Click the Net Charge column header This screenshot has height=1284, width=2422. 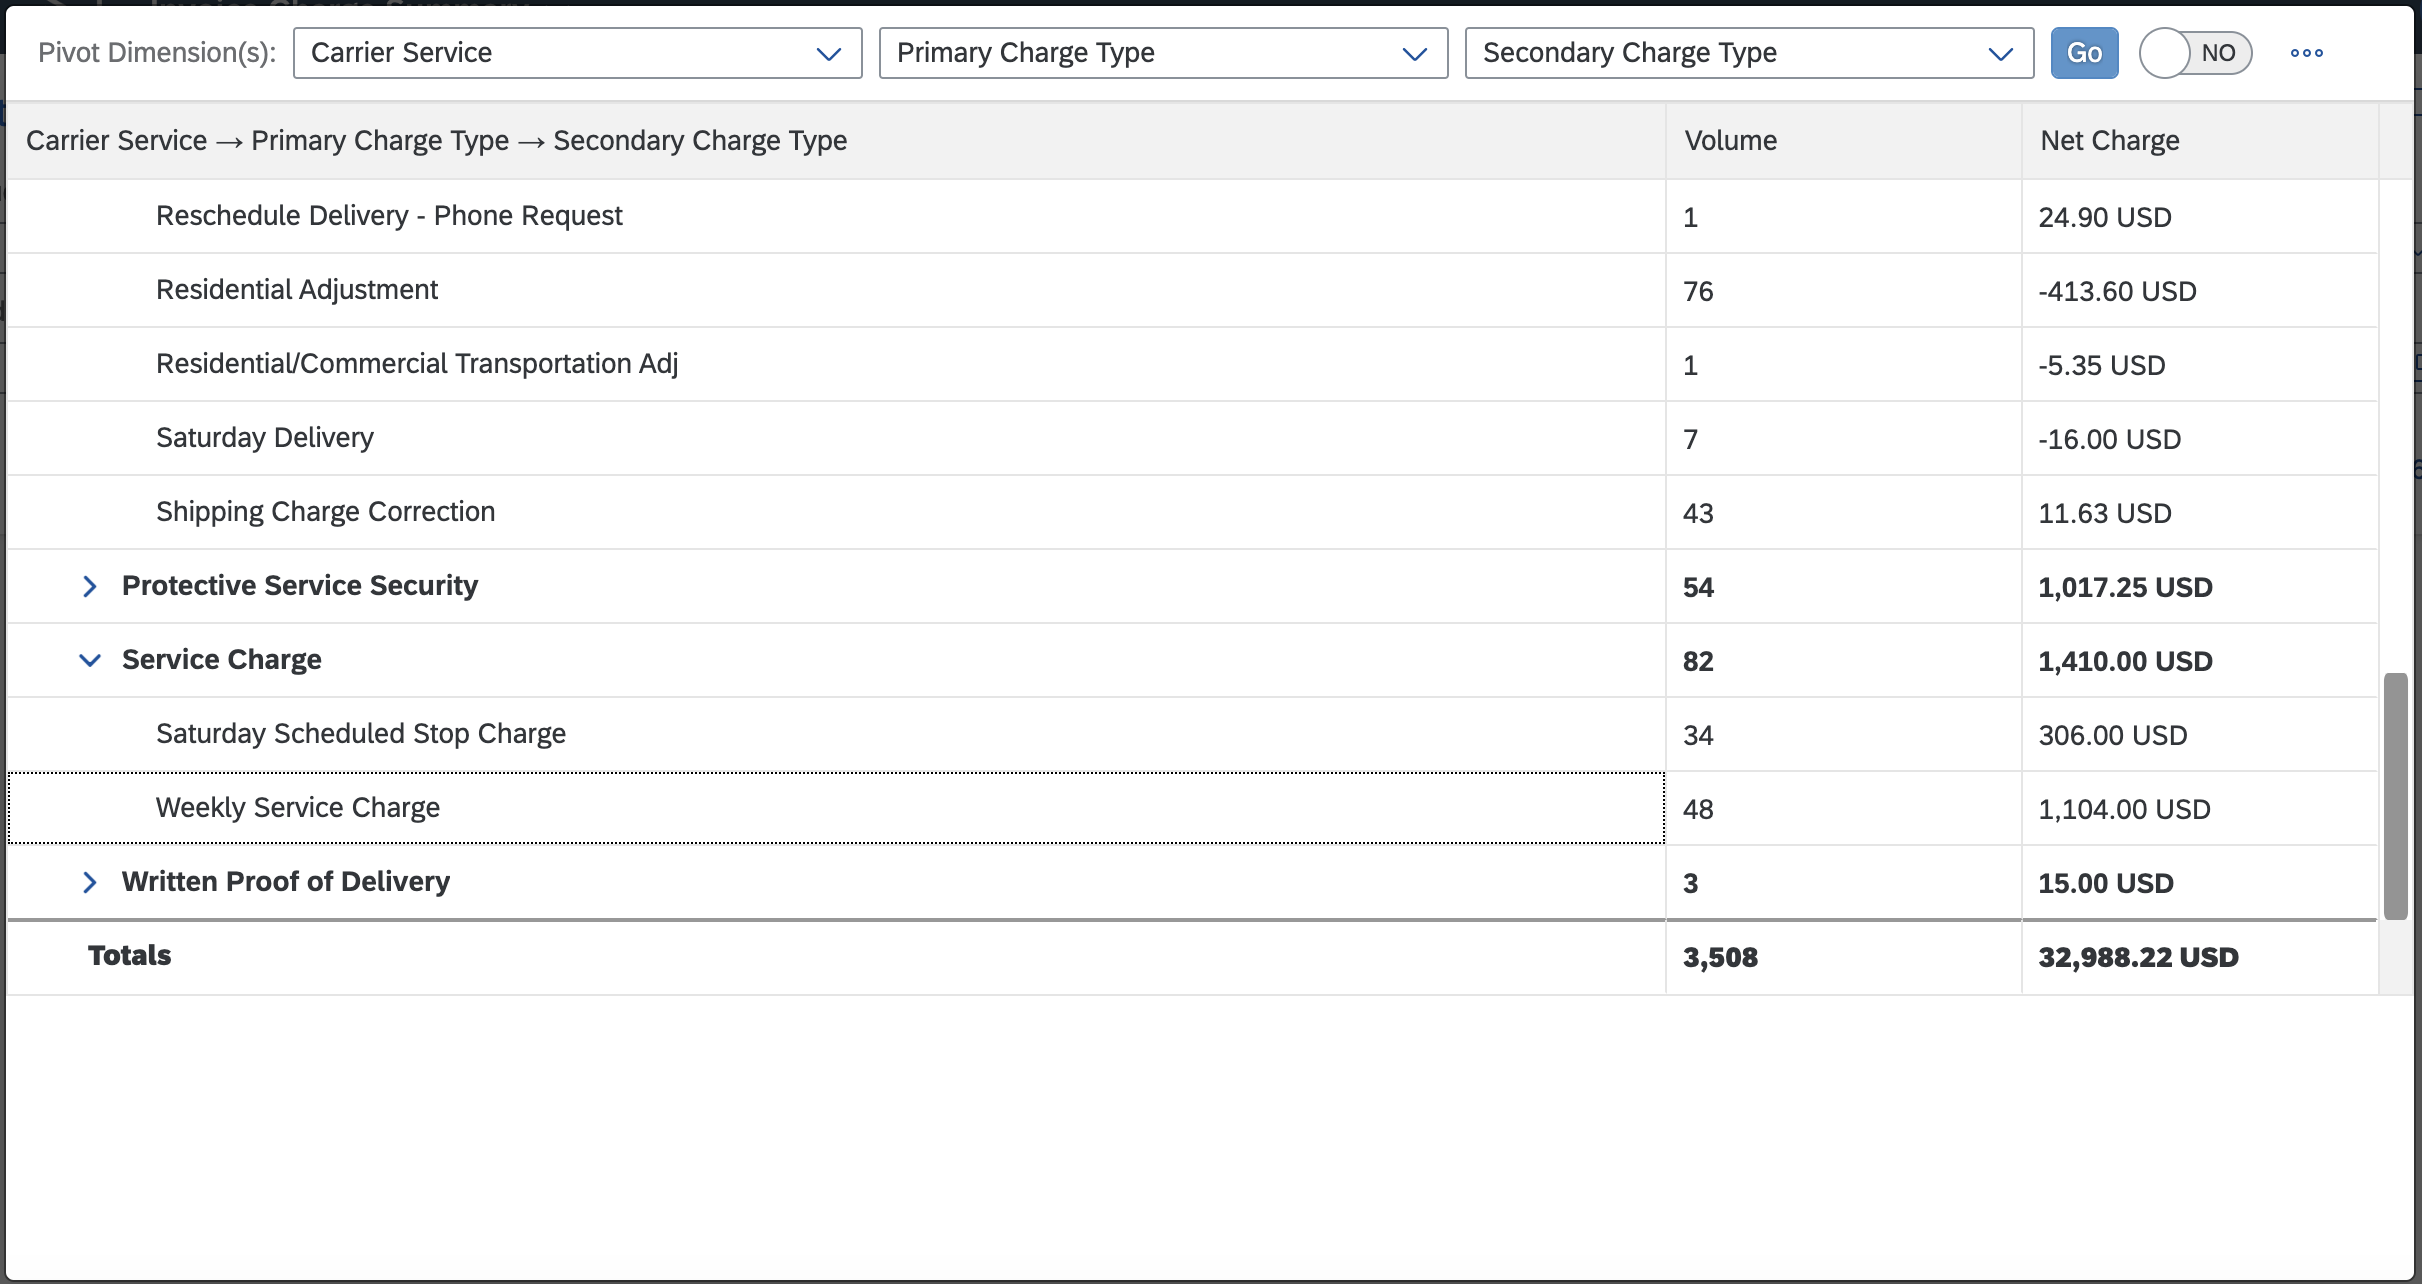coord(2199,141)
